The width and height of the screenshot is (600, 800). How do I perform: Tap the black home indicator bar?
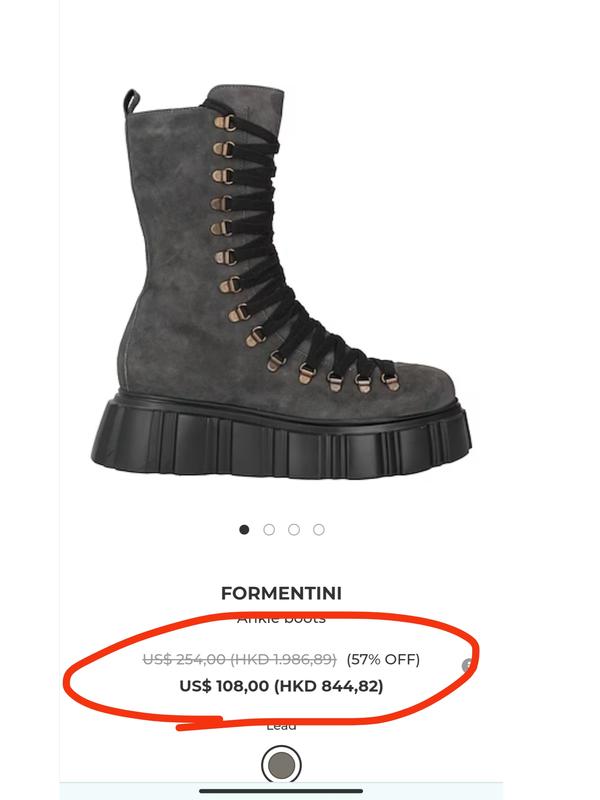(281, 791)
